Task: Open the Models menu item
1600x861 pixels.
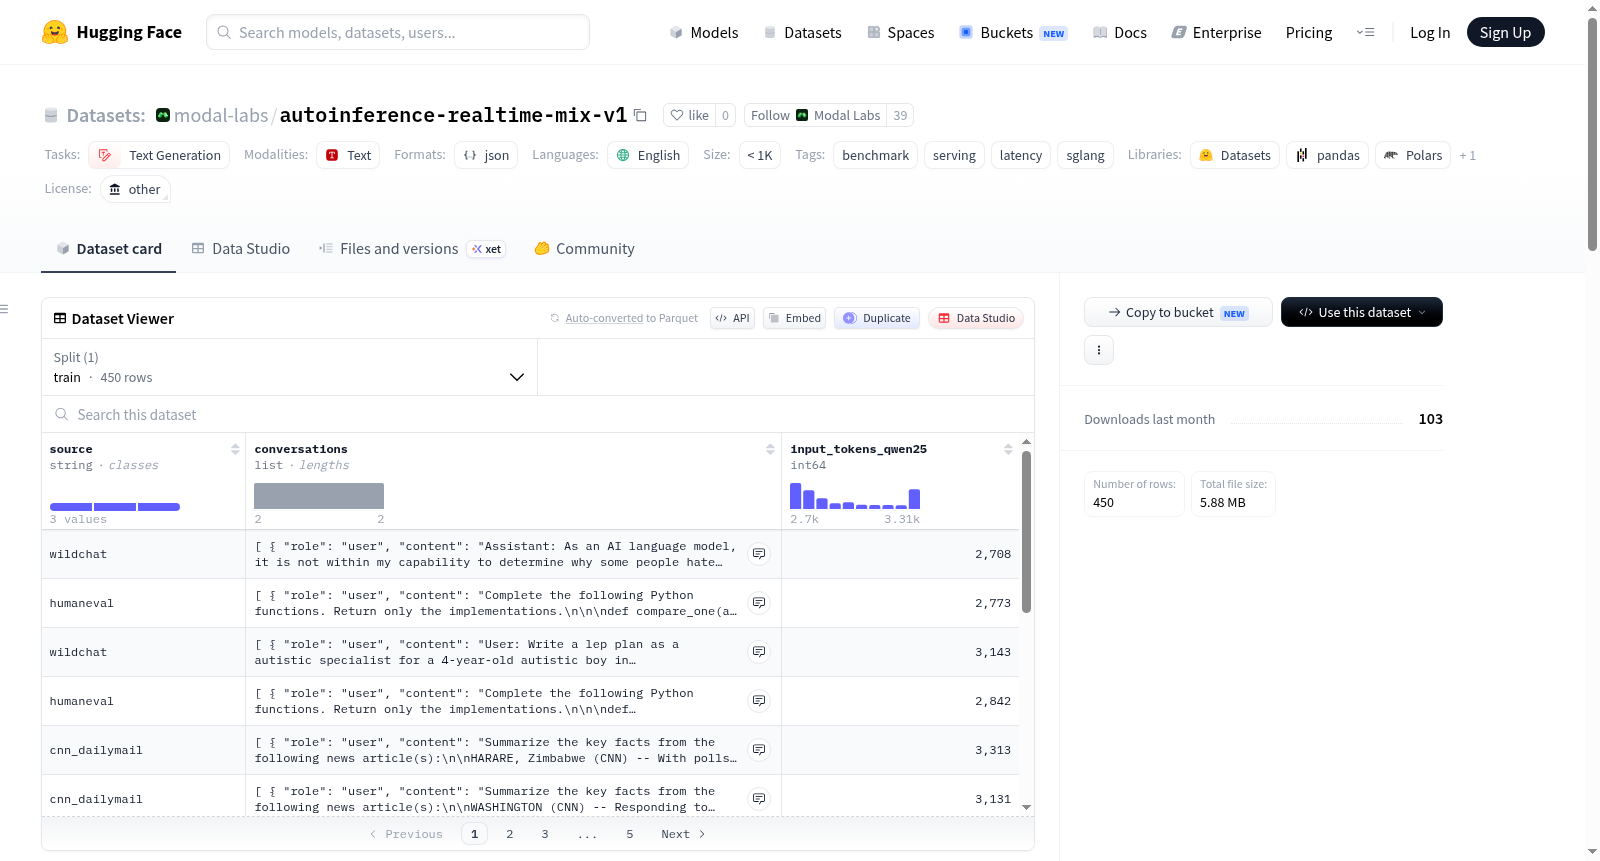Action: pos(704,32)
